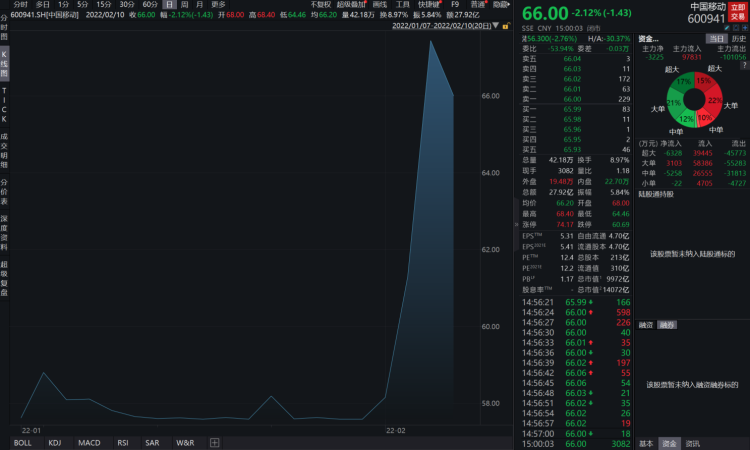Click the green 21% pie segment
The image size is (750, 450).
673,103
